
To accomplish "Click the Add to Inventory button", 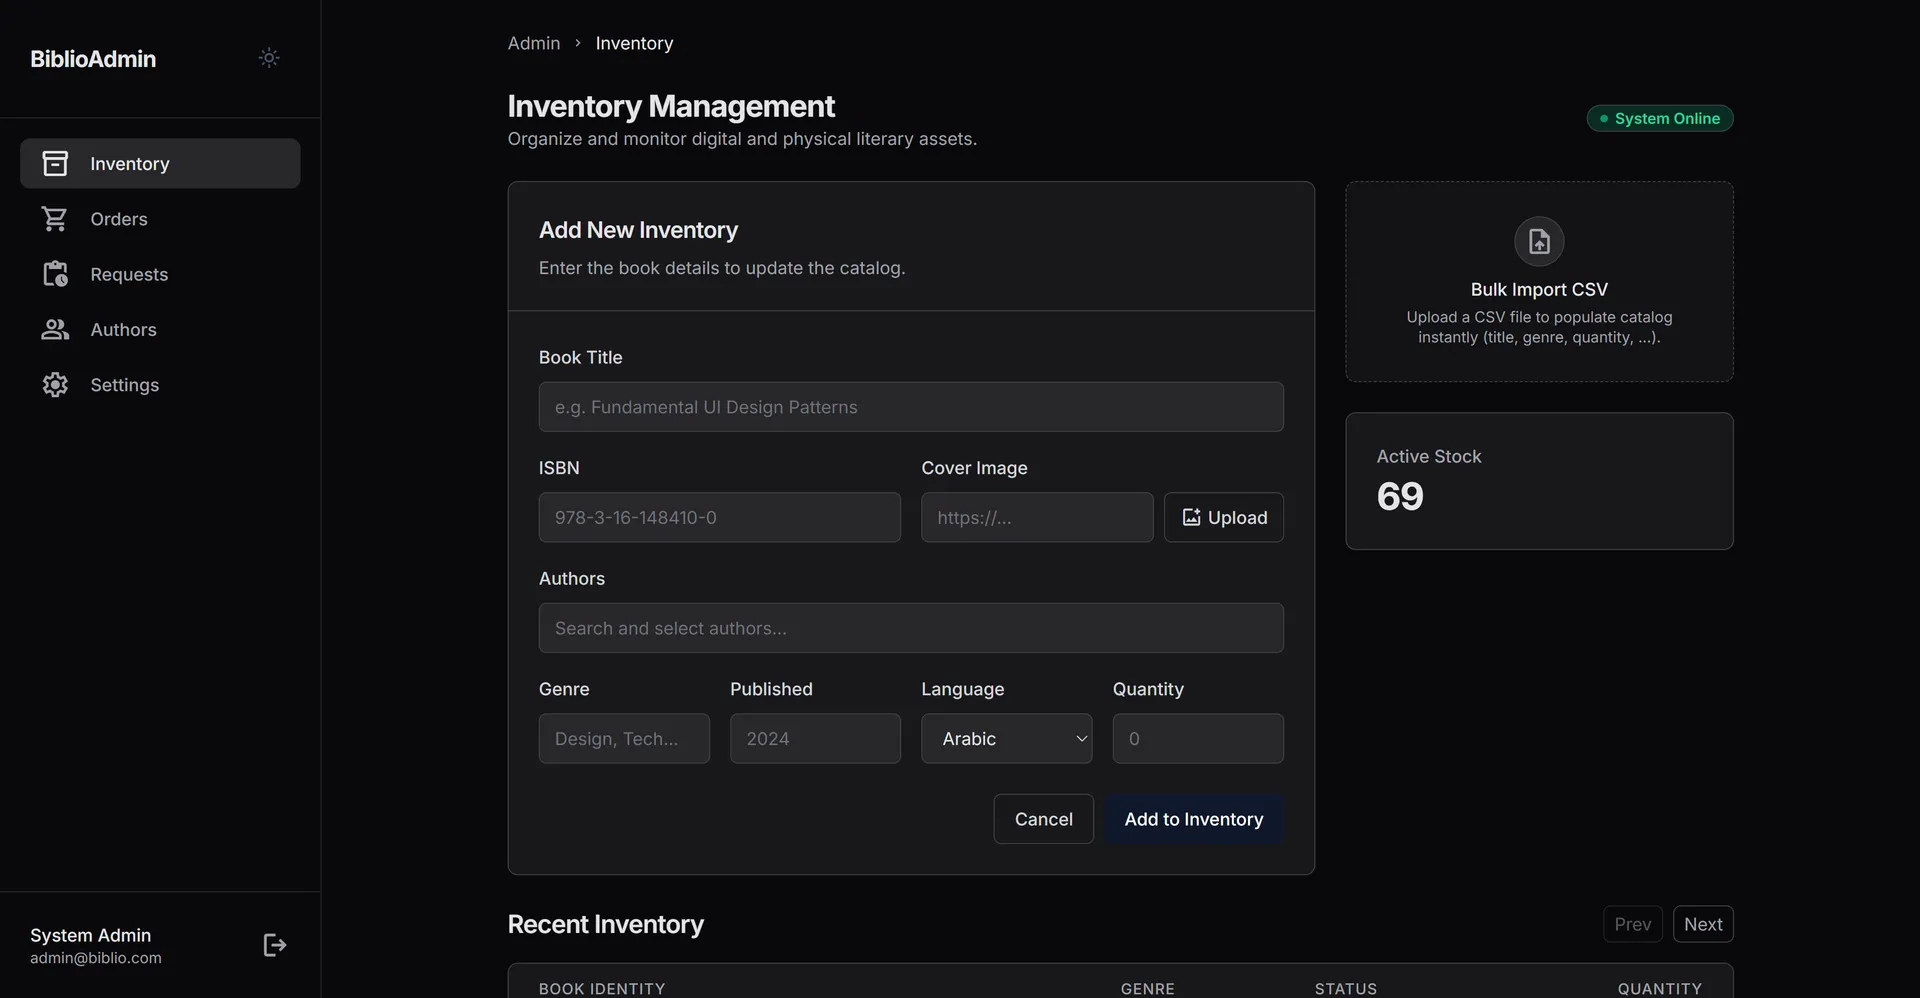I will click(x=1194, y=819).
